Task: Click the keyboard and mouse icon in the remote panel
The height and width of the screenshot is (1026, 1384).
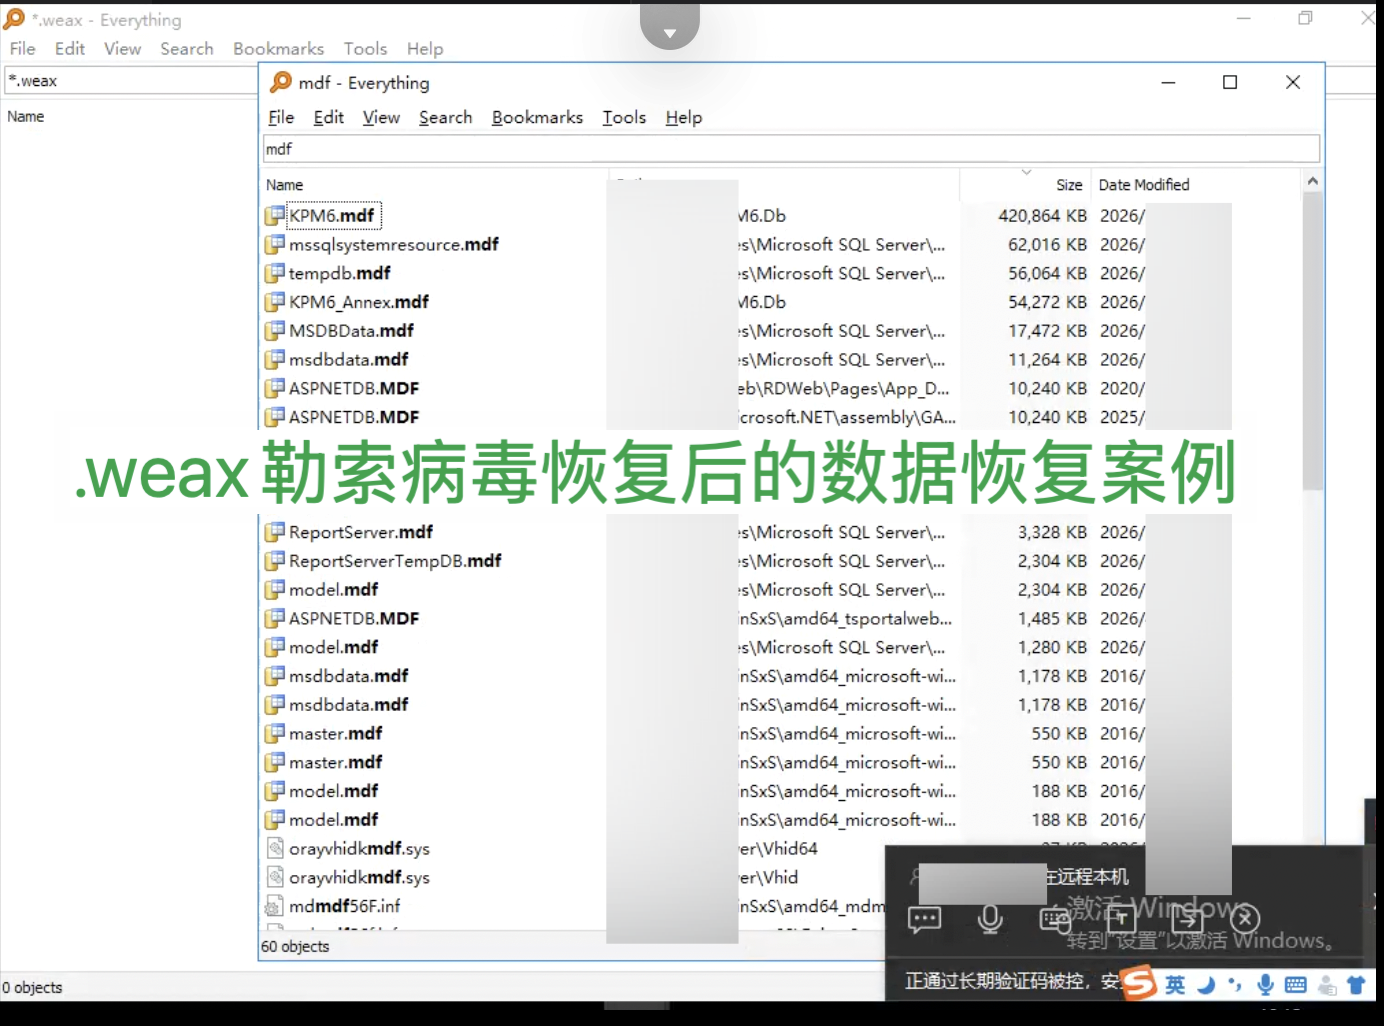Action: 1055,918
